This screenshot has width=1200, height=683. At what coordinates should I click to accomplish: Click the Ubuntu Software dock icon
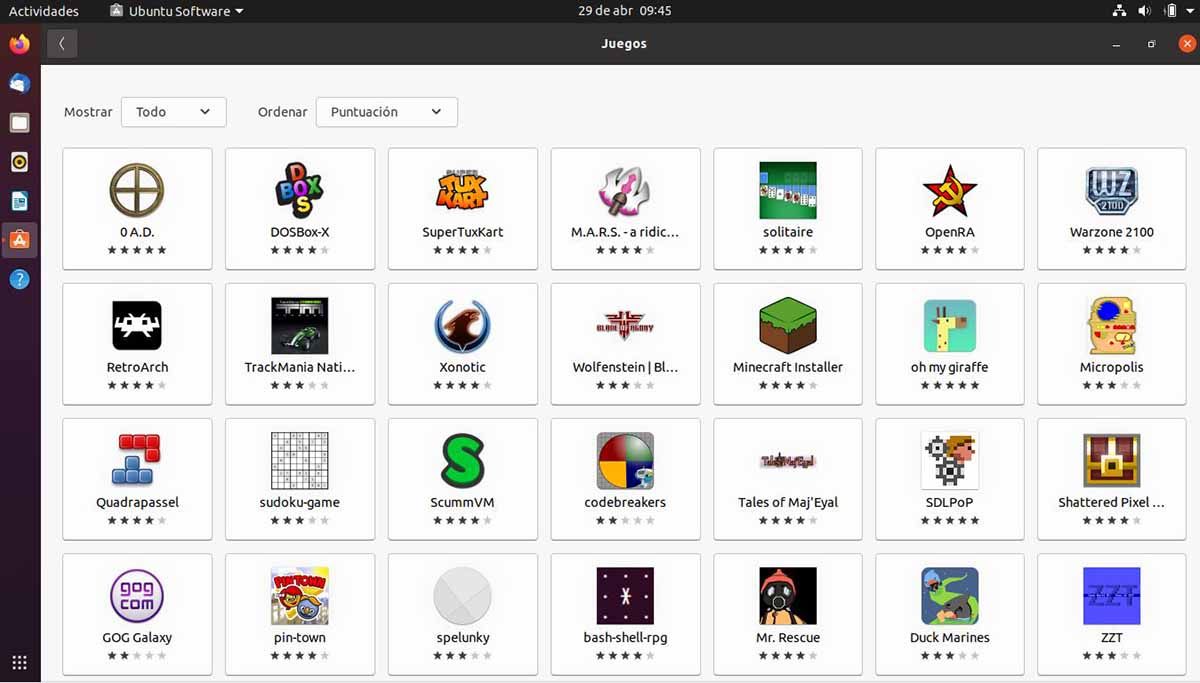[19, 240]
